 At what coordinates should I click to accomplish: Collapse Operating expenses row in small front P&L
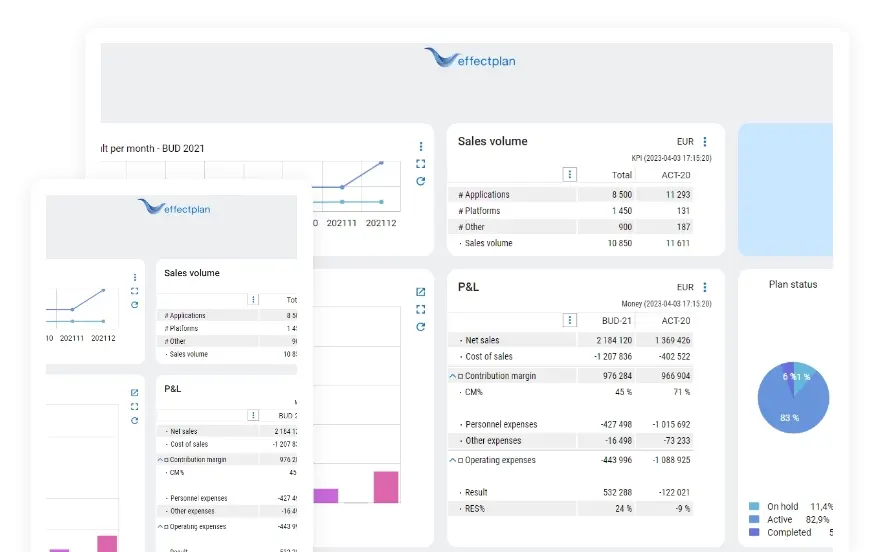point(160,527)
